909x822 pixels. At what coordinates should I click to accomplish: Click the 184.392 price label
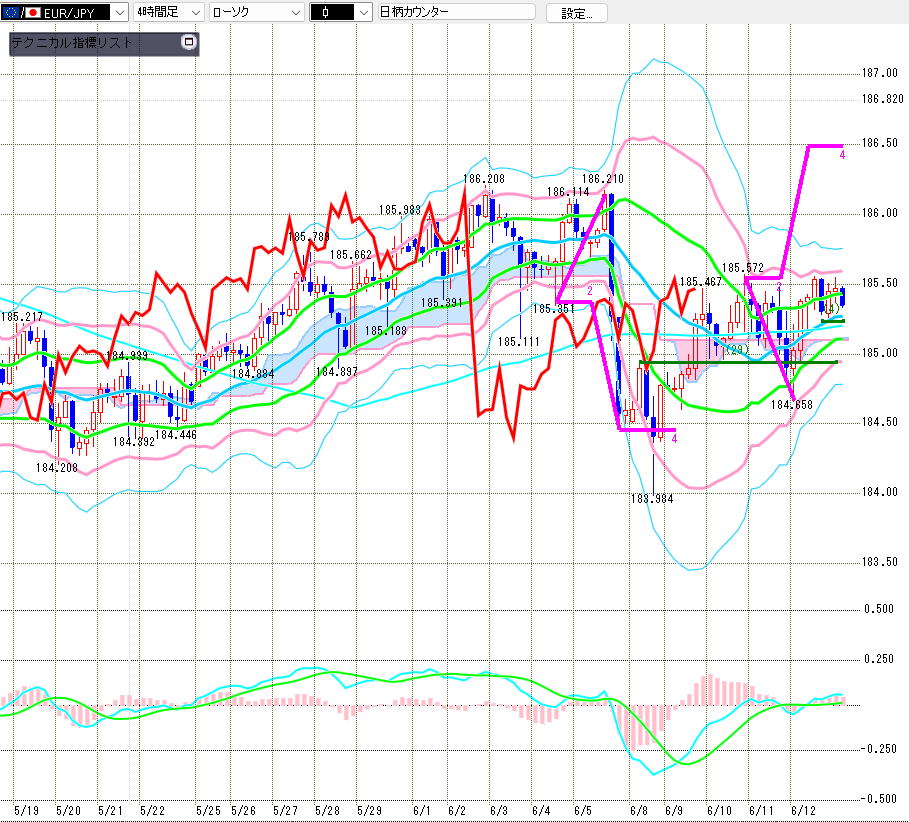[133, 442]
